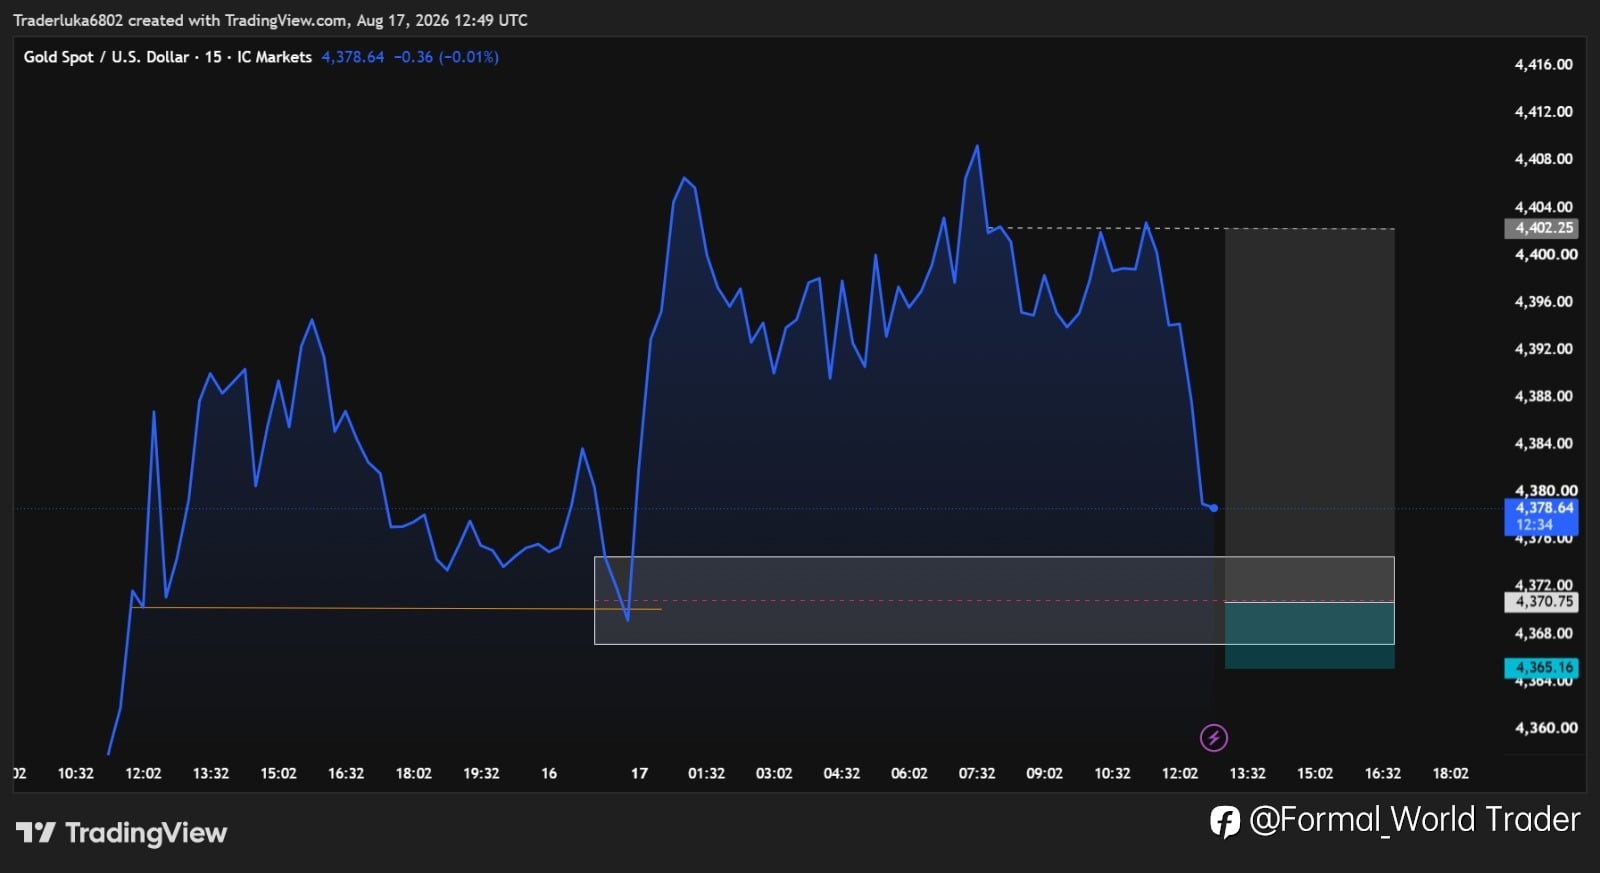Click the 4,372.00 price axis label
This screenshot has width=1600, height=873.
click(1544, 585)
